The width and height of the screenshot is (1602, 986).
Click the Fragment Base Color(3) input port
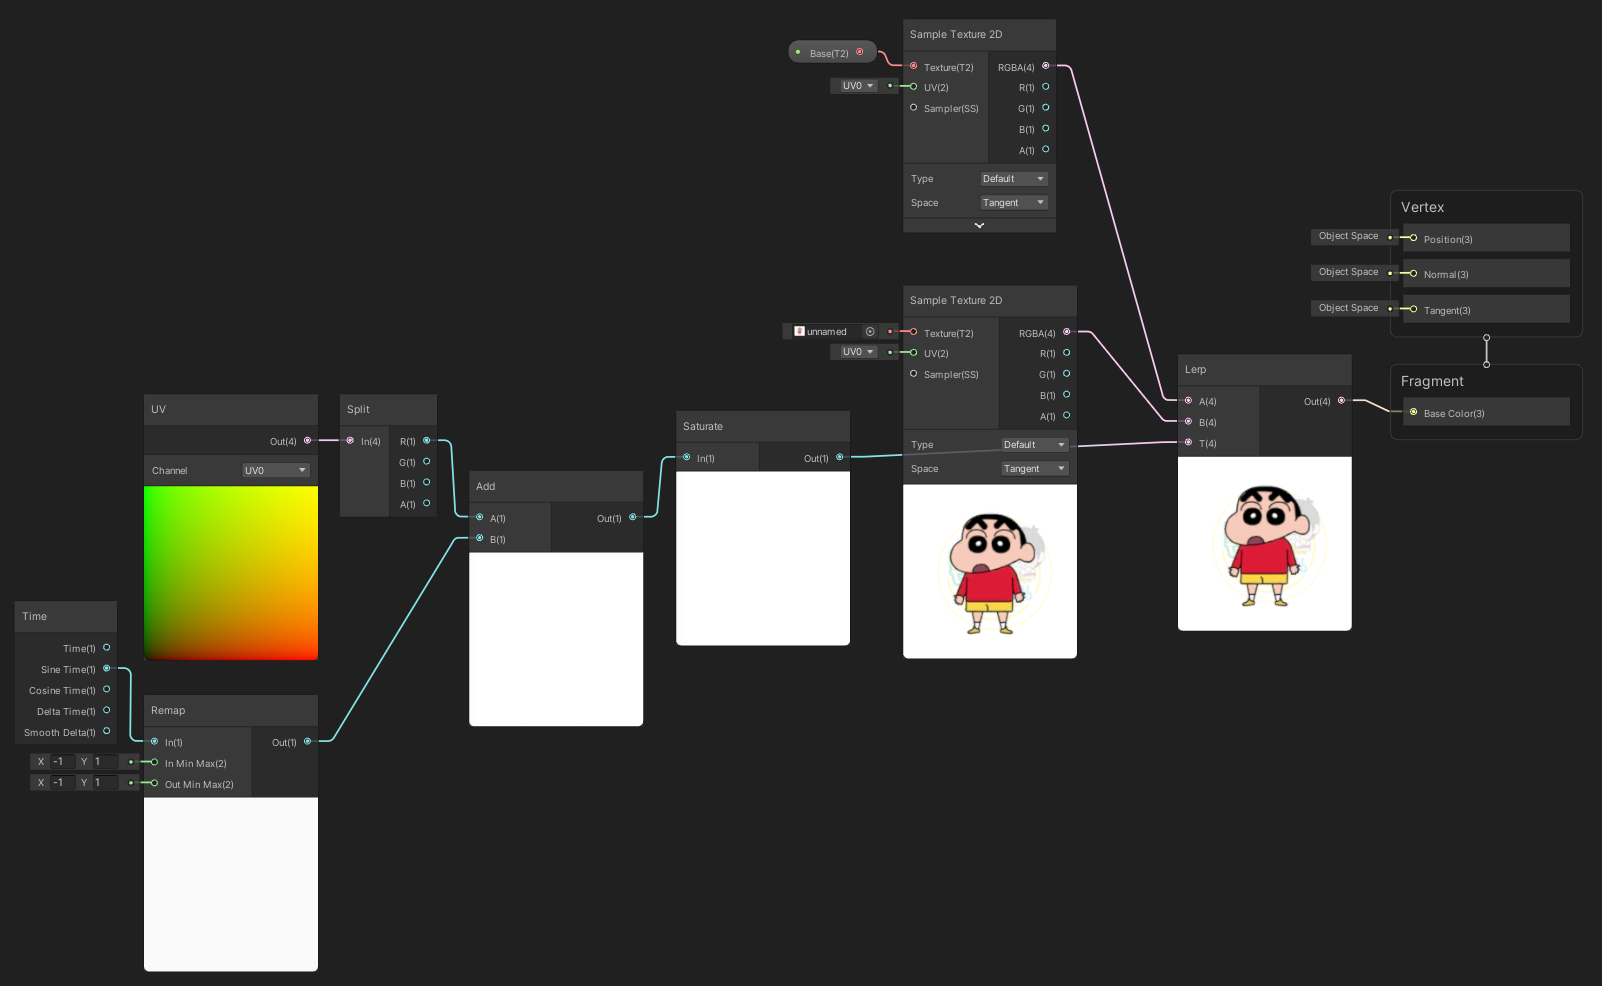[1413, 412]
